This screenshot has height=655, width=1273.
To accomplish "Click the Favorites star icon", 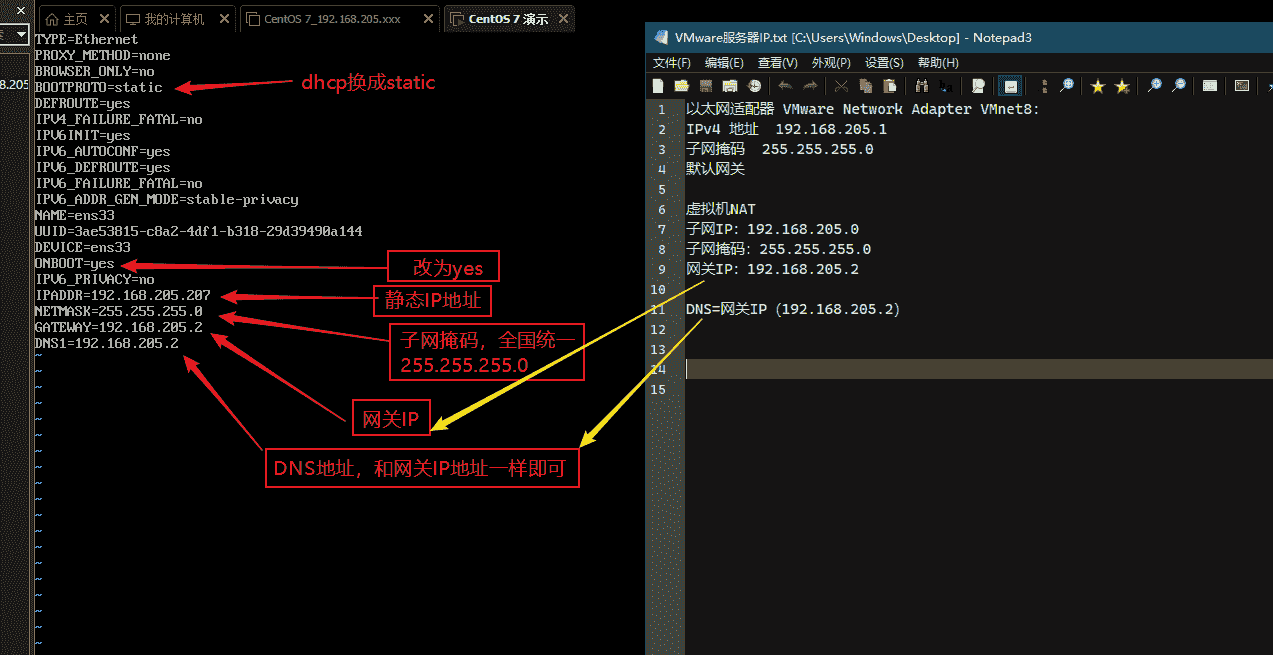I will coord(1097,86).
